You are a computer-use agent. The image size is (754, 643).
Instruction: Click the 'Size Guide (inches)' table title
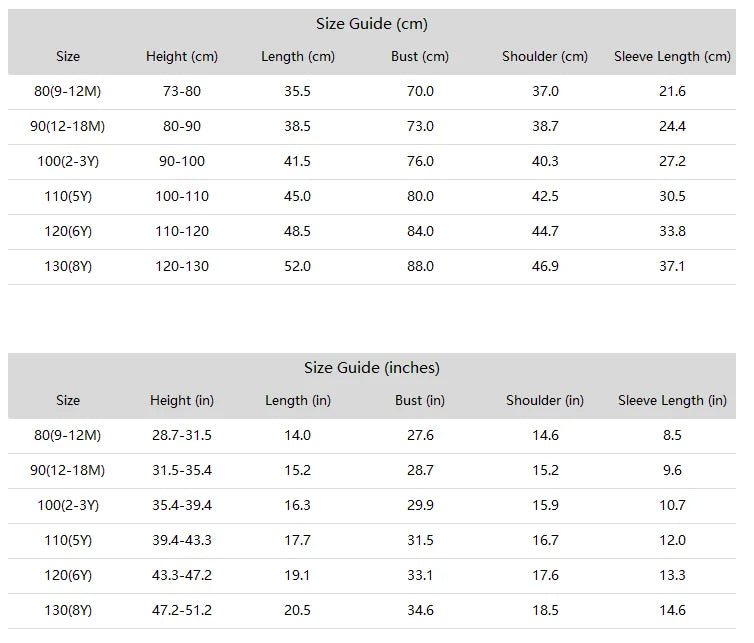point(372,367)
